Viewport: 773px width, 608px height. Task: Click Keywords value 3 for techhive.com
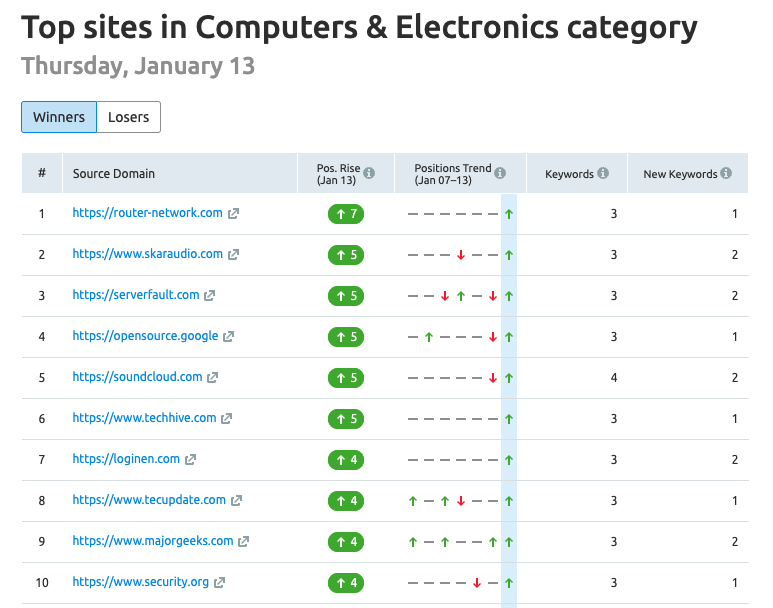click(x=614, y=419)
